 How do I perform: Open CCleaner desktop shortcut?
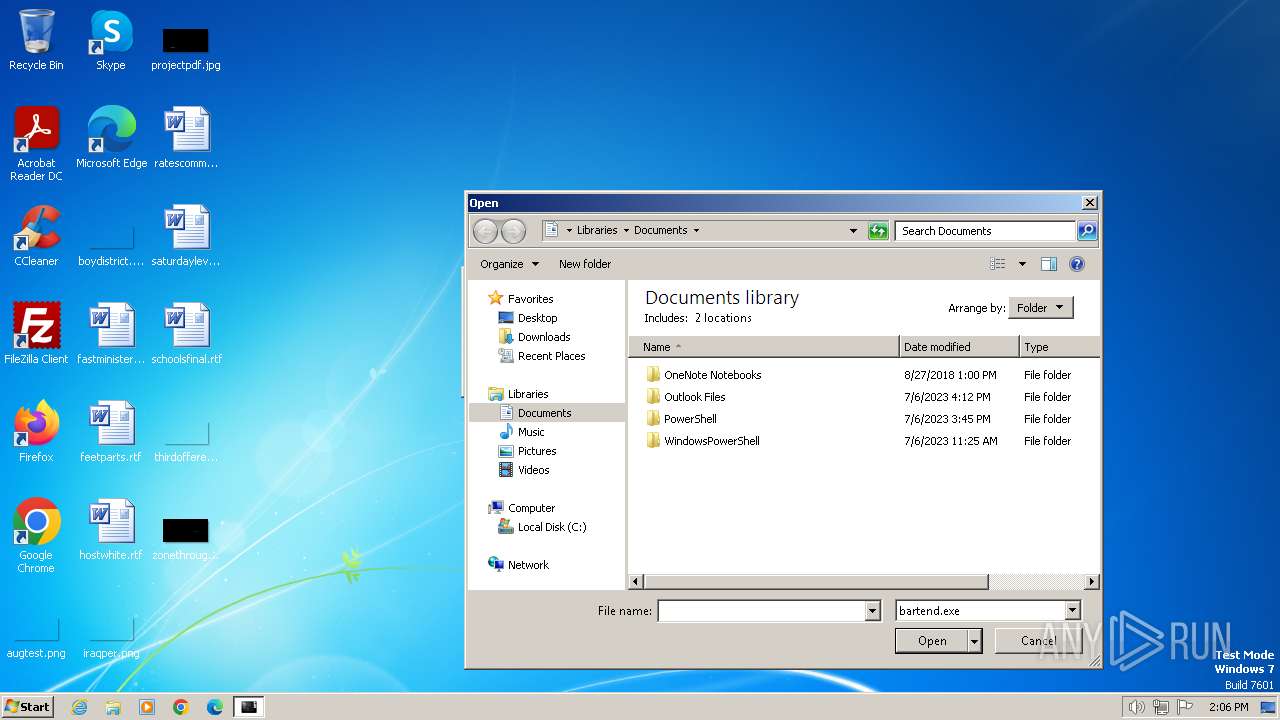(36, 236)
